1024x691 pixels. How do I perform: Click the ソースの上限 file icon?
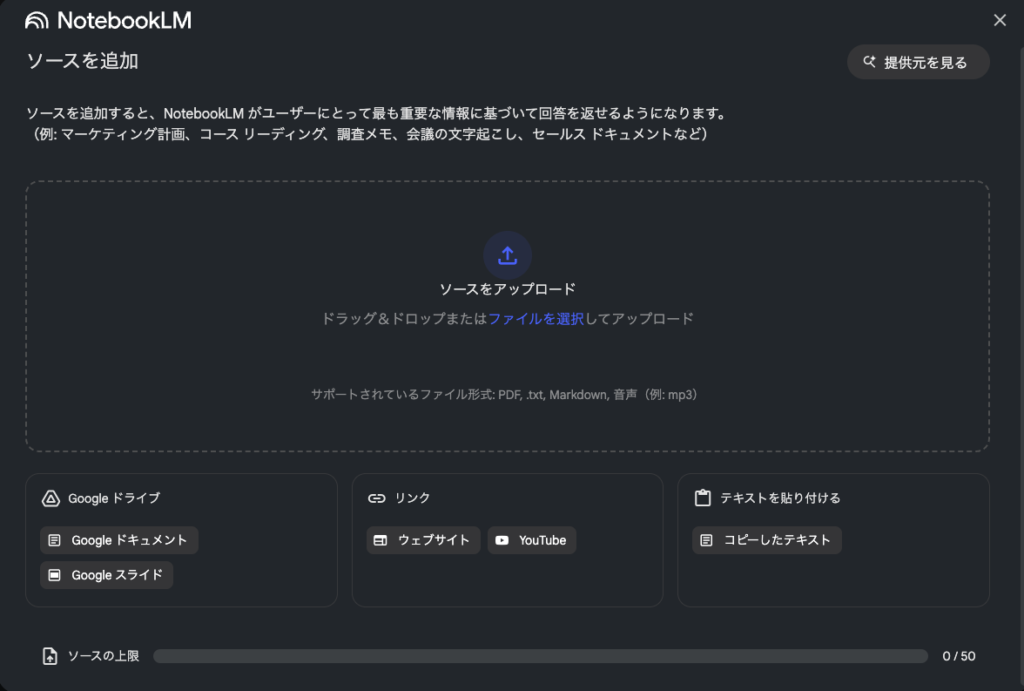point(50,656)
